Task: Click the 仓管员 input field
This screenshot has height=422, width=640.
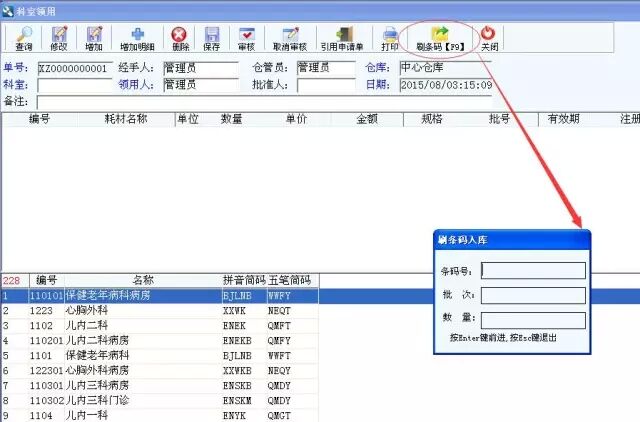Action: tap(327, 68)
